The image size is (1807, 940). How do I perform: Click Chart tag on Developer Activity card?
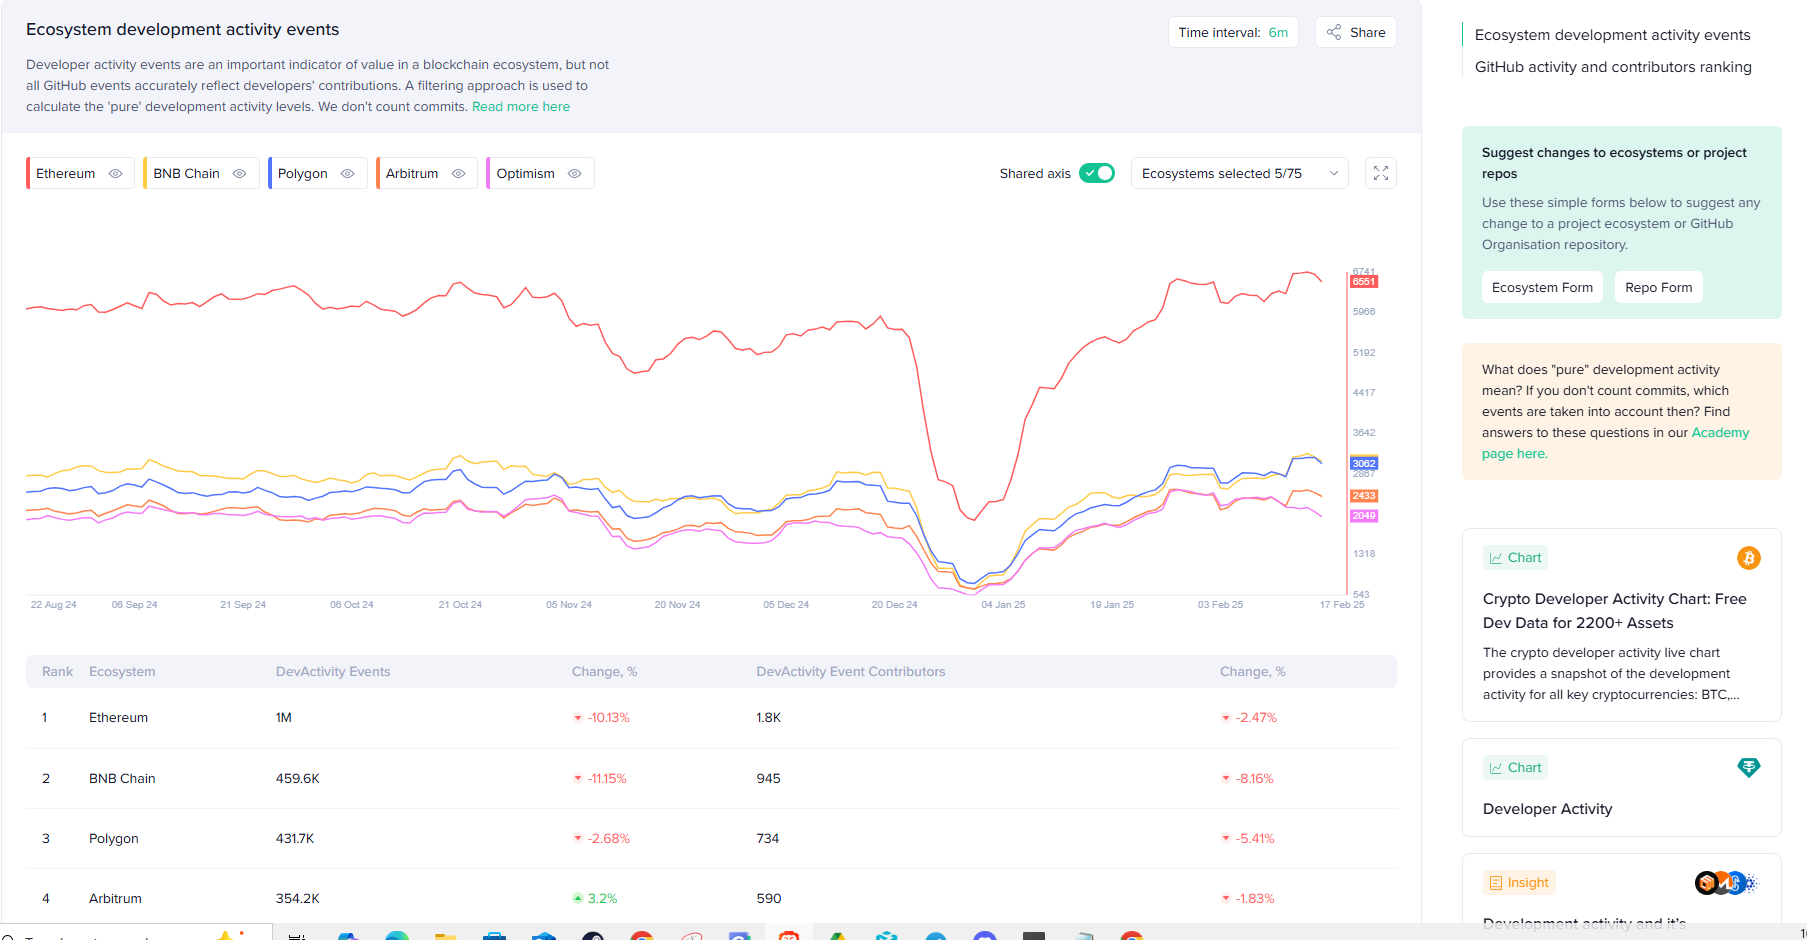tap(1515, 768)
